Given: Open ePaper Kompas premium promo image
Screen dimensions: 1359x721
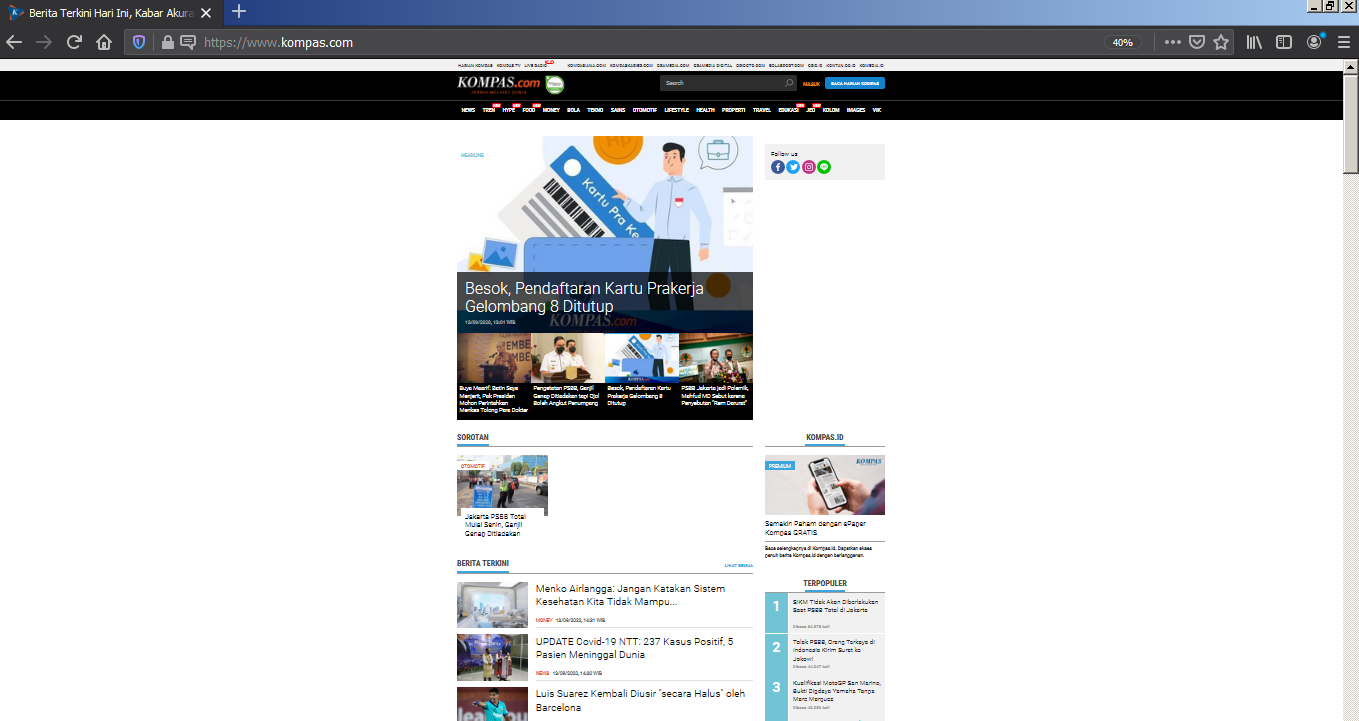Looking at the screenshot, I should pos(825,485).
